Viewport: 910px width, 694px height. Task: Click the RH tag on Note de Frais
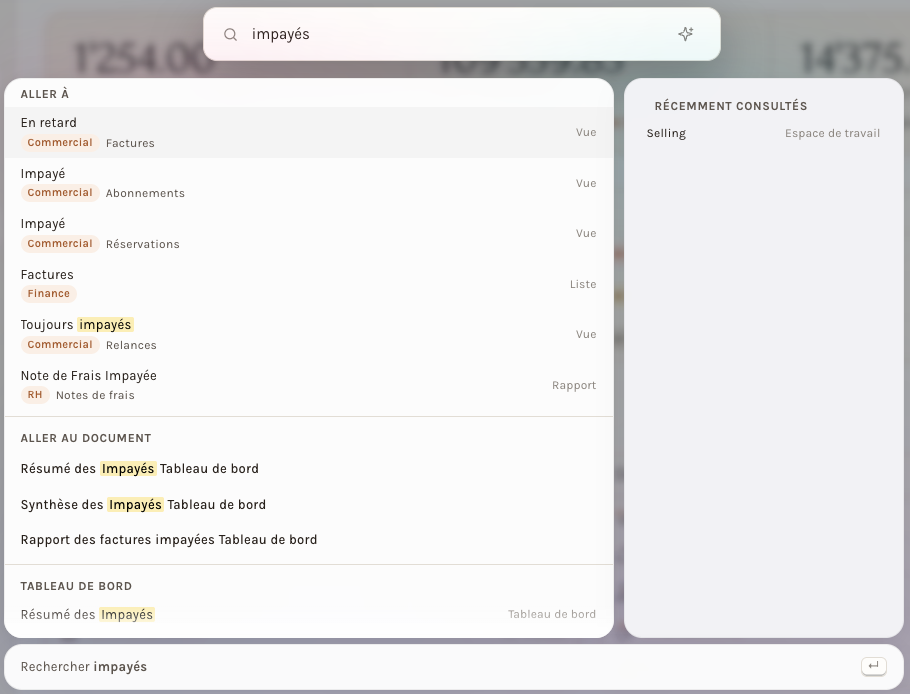click(x=35, y=395)
